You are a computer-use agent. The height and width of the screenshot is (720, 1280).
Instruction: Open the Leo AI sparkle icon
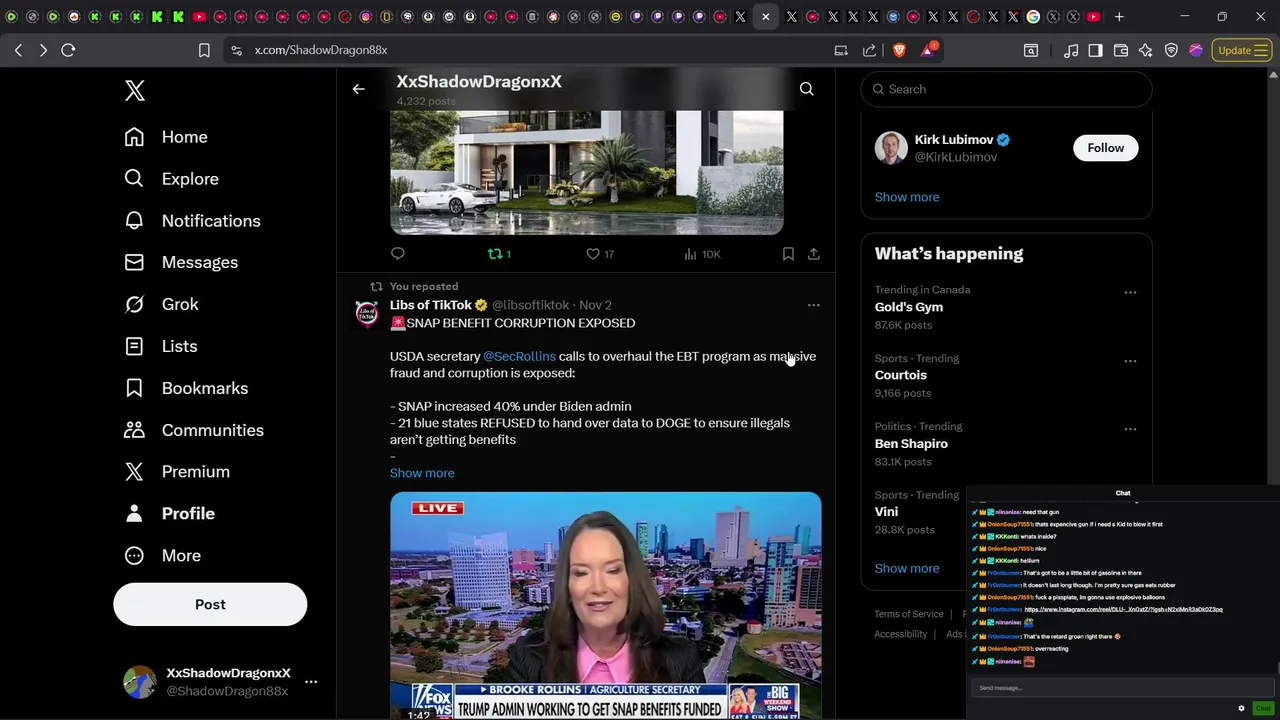[x=1146, y=50]
